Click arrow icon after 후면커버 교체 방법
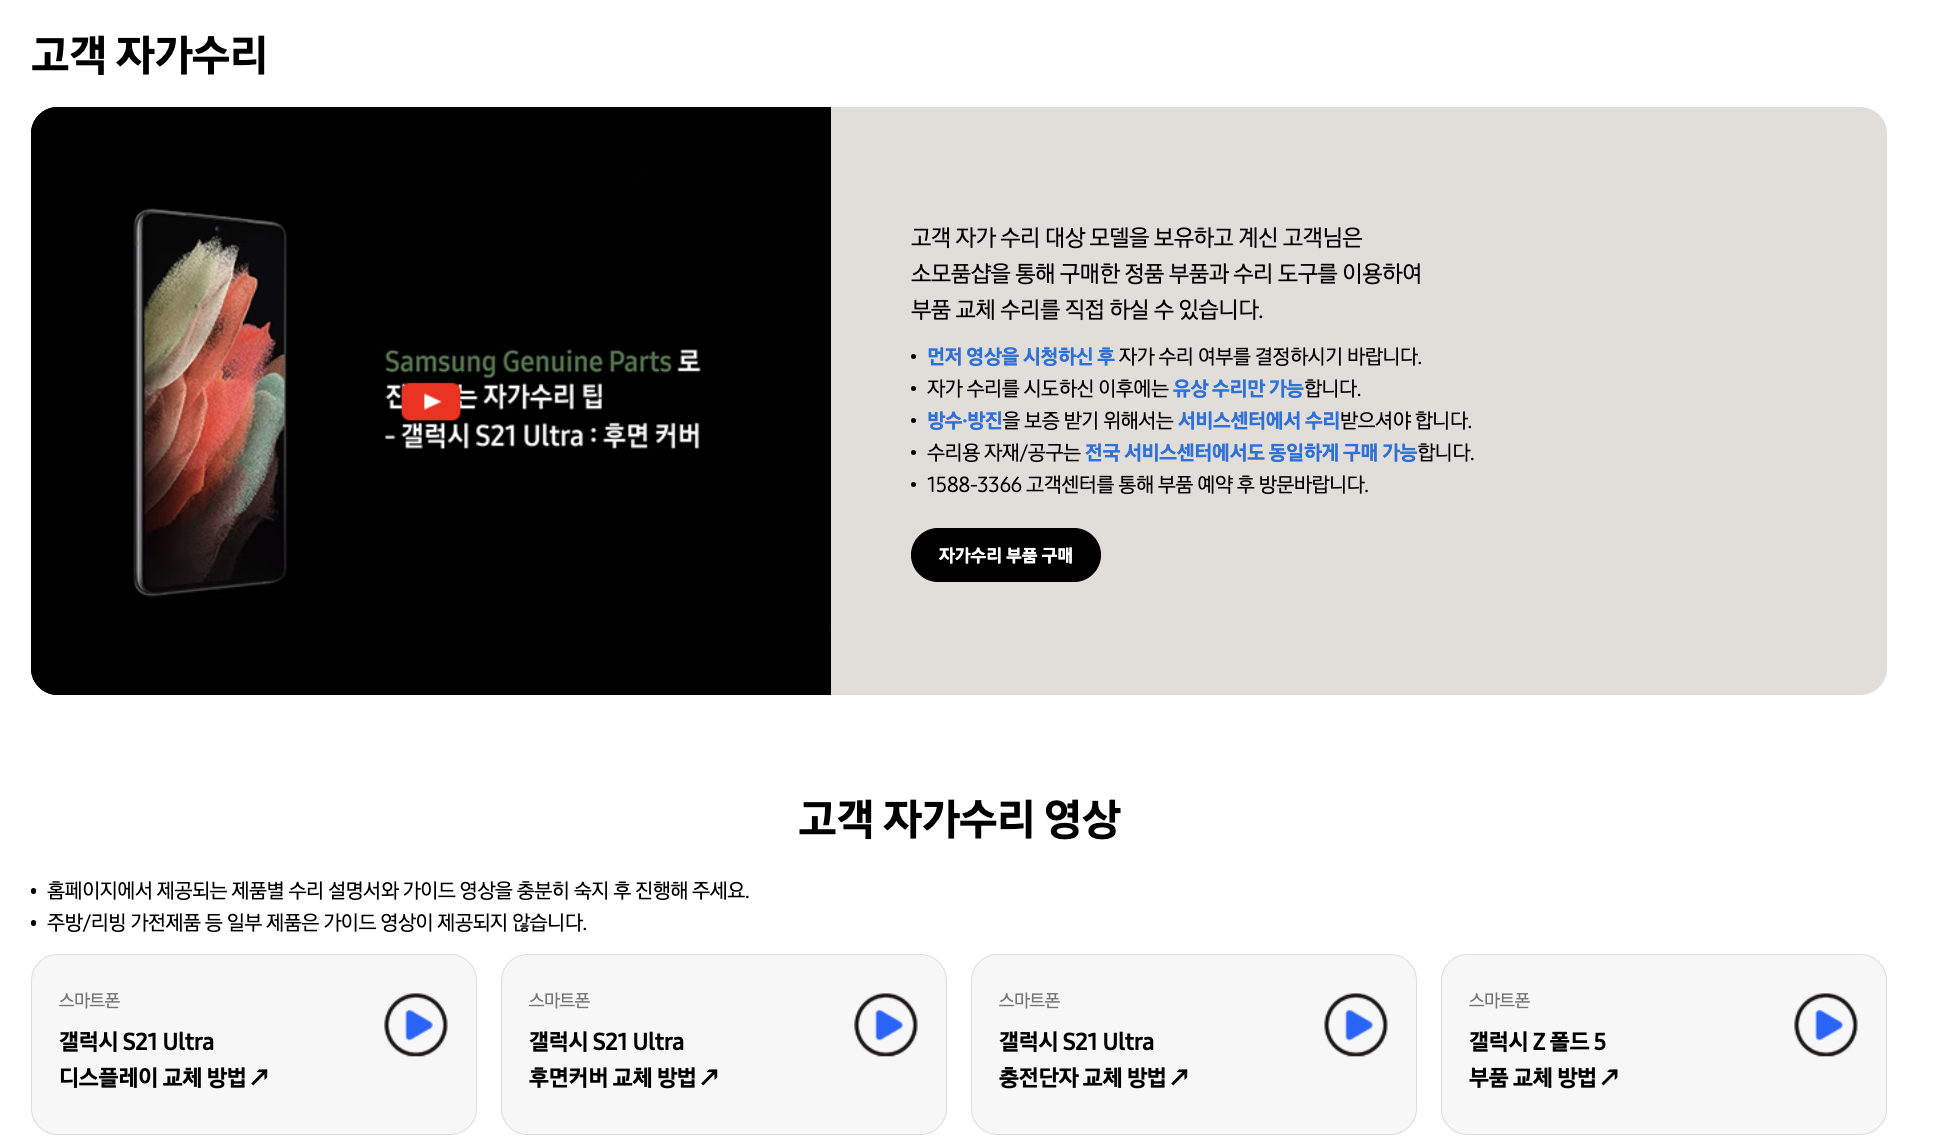The width and height of the screenshot is (1948, 1148). click(710, 1077)
